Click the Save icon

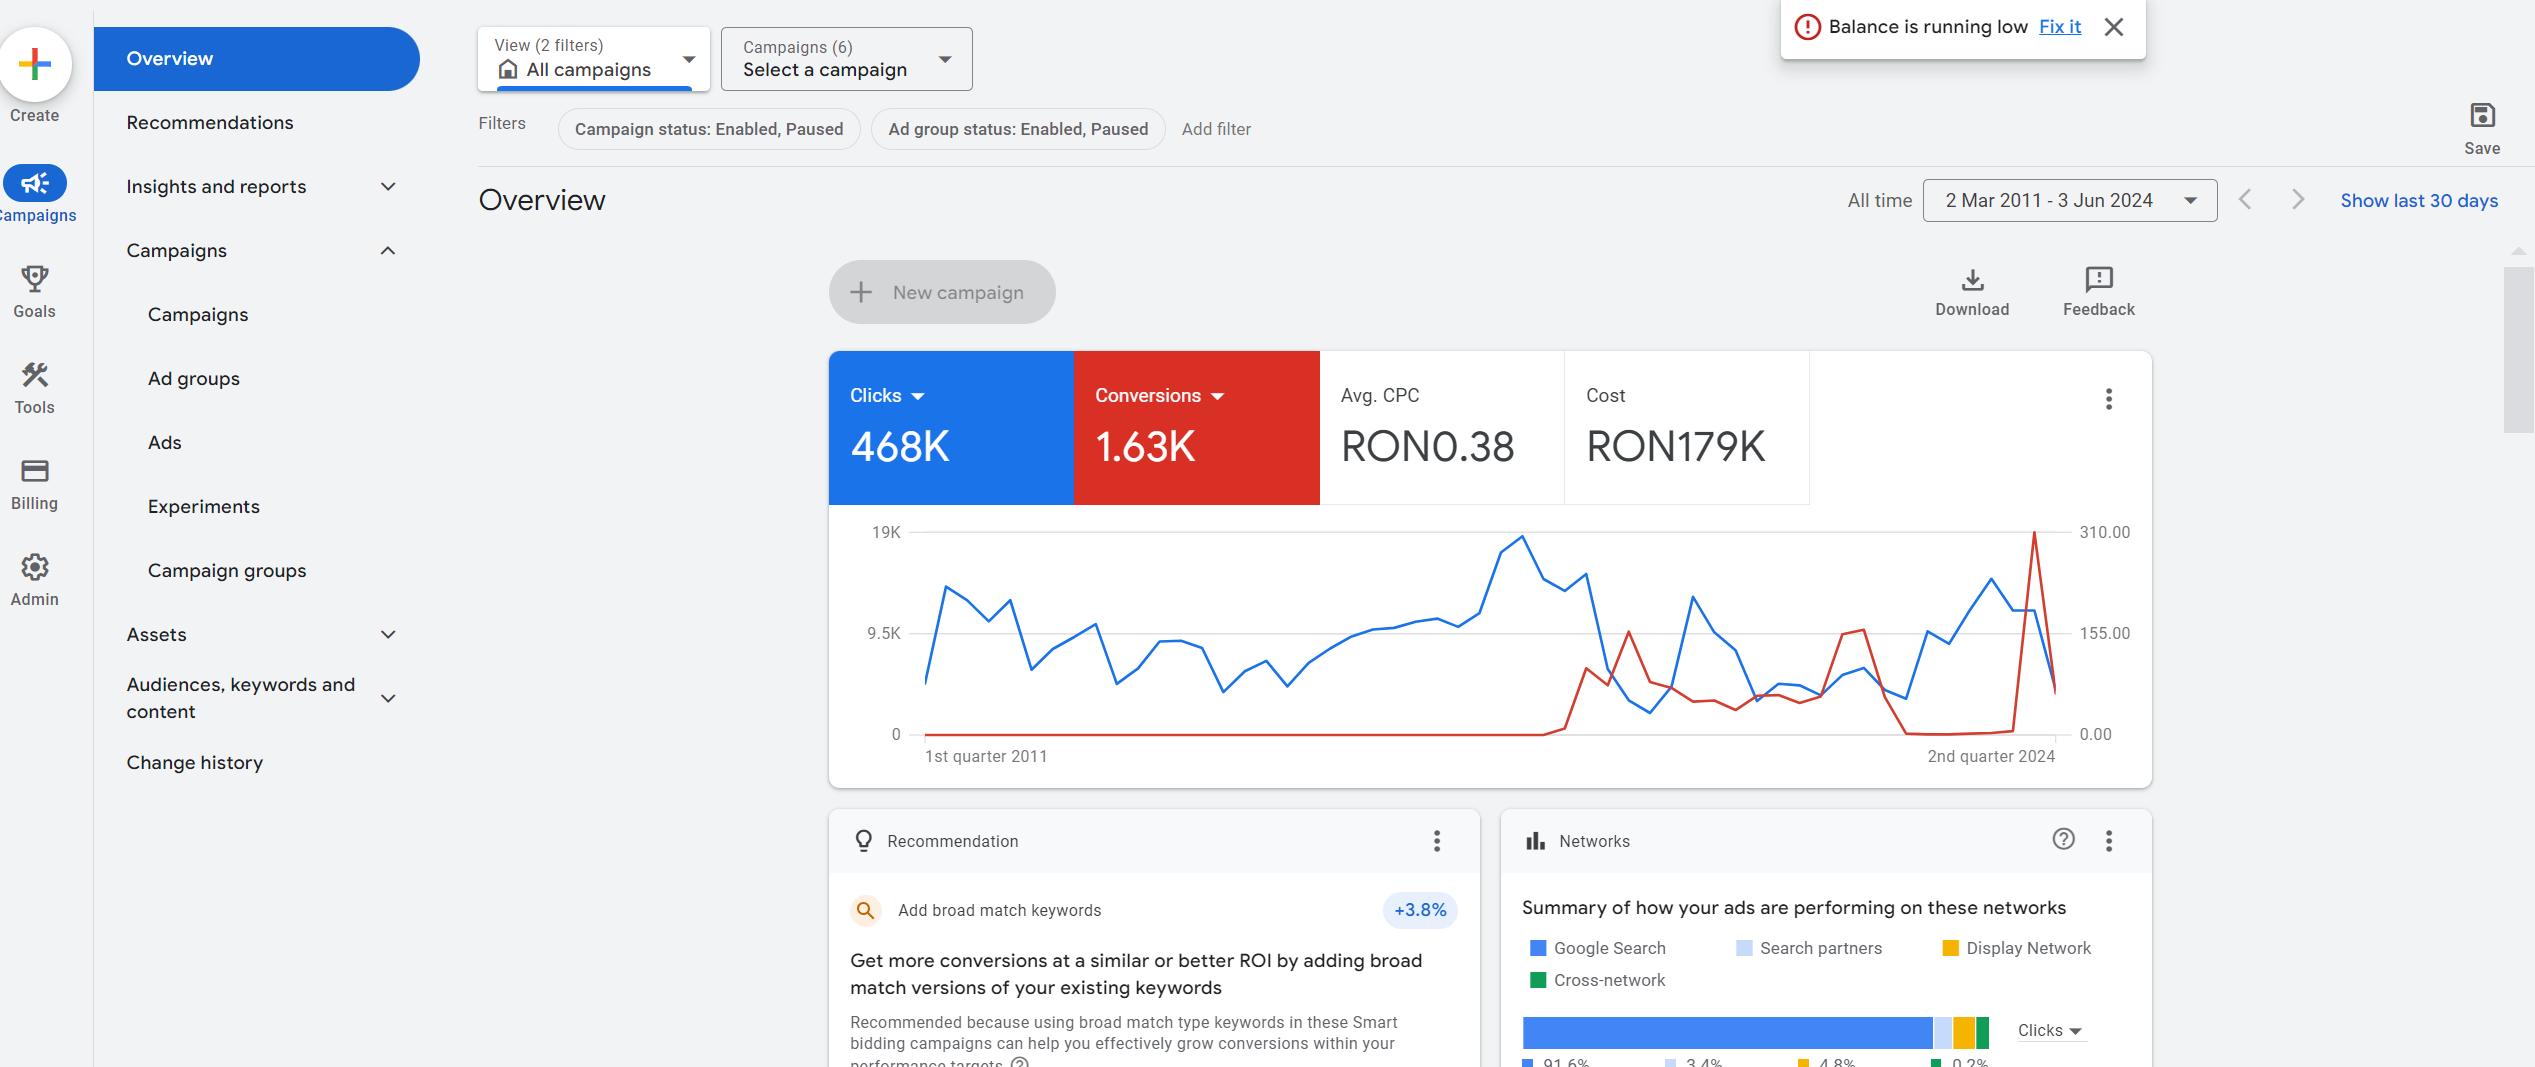(2482, 116)
